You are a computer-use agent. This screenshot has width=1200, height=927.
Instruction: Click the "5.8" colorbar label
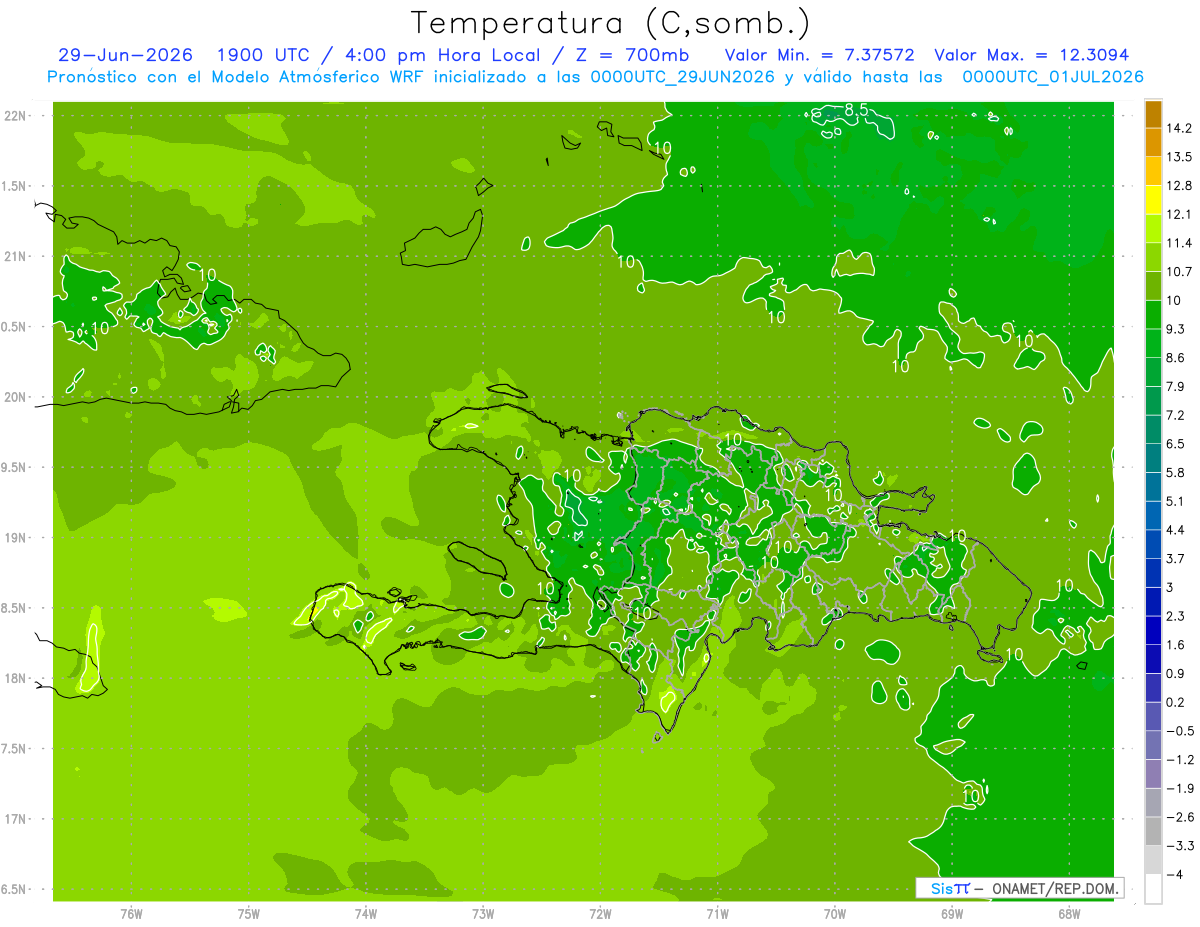1176,473
